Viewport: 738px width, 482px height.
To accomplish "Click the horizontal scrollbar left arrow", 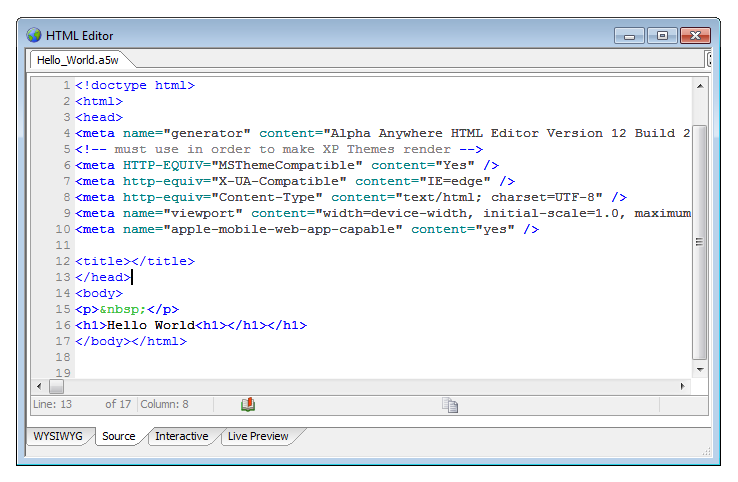I will pos(39,386).
